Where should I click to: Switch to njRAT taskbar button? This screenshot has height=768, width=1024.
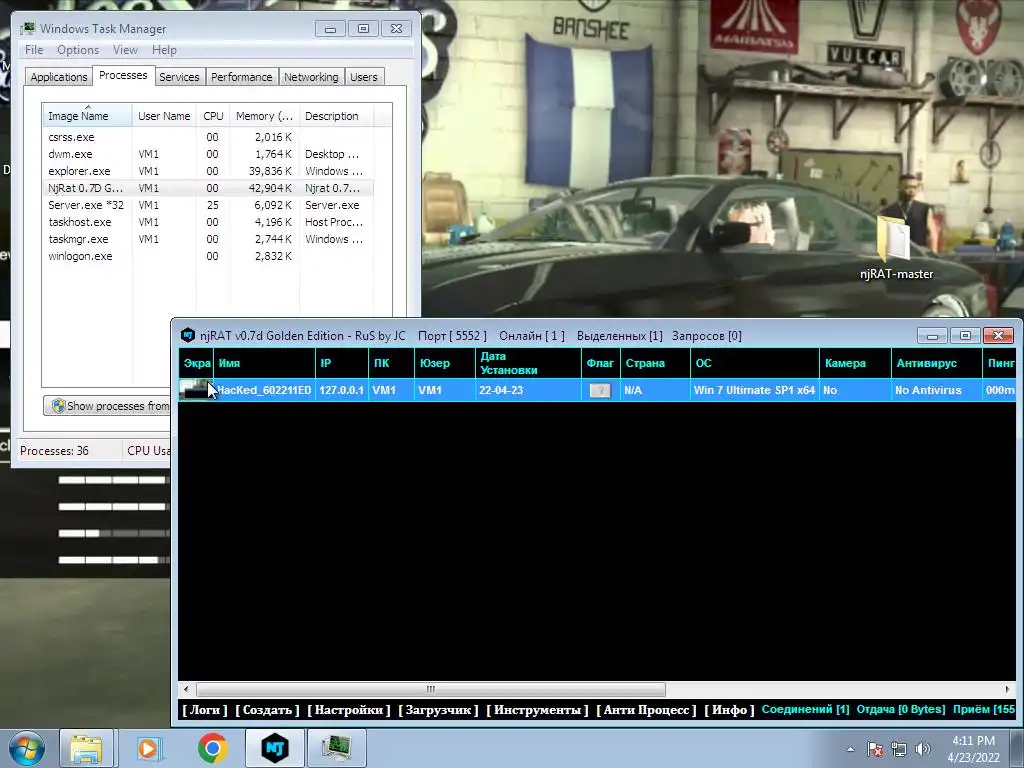(274, 748)
